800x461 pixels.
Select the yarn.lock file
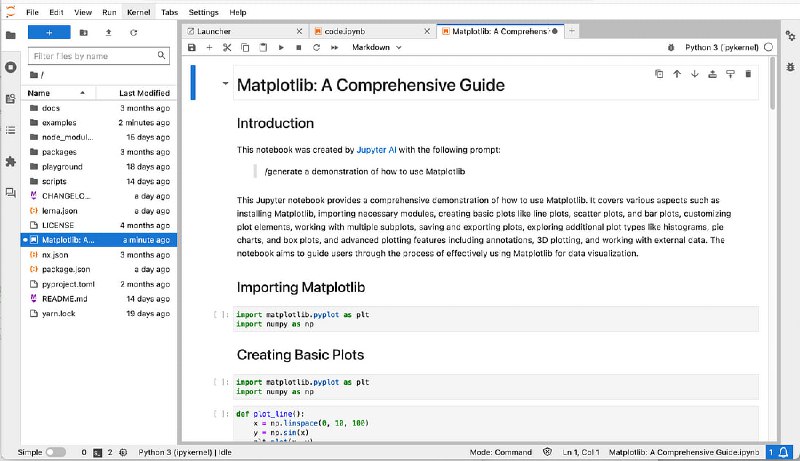[x=98, y=314]
